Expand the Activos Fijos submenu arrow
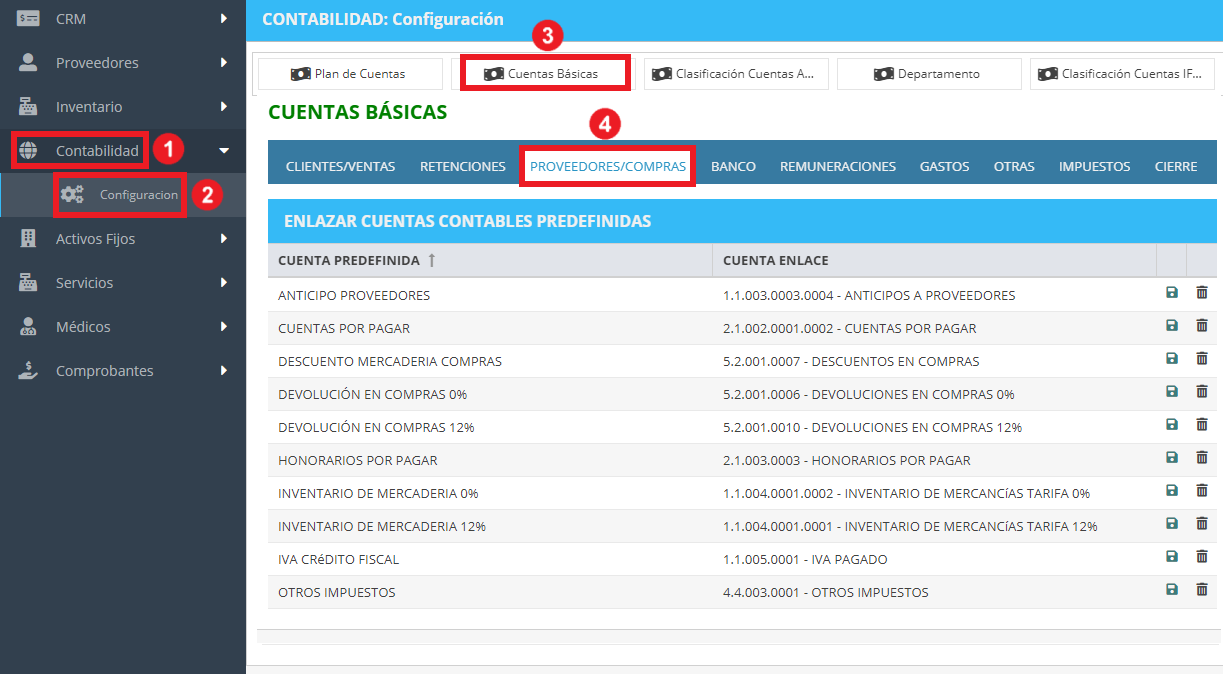 click(x=224, y=238)
